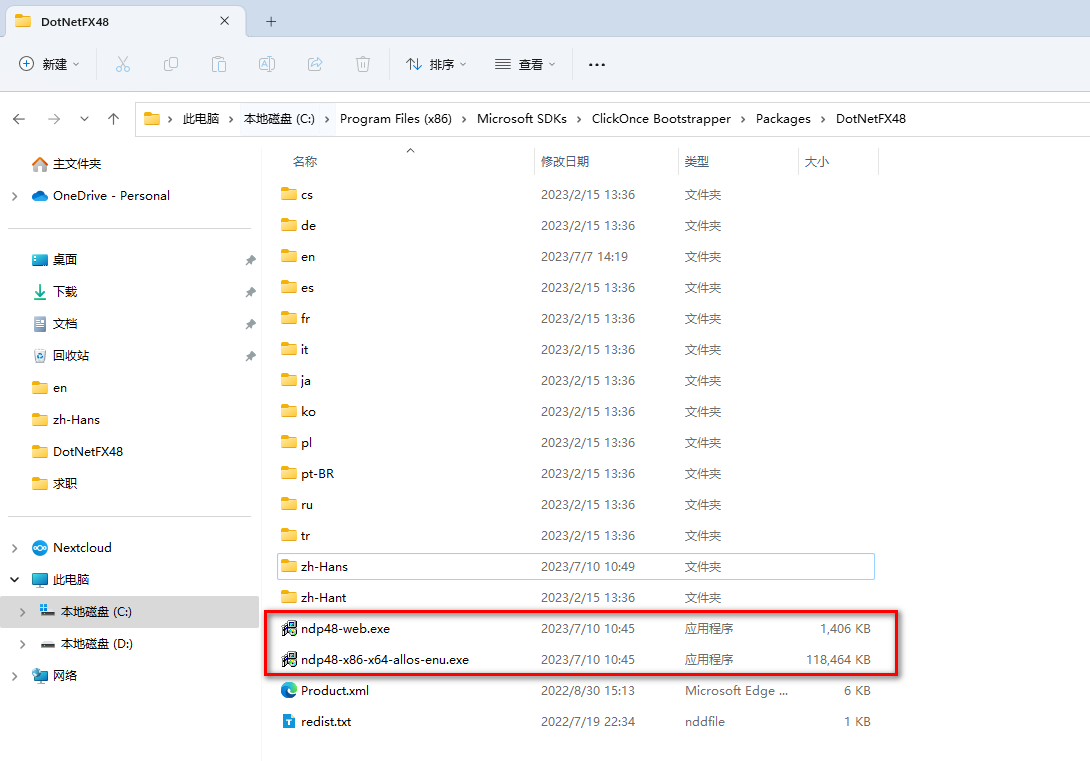Open the 新建 (New) dropdown
Viewport: 1090px width, 761px height.
[x=49, y=64]
